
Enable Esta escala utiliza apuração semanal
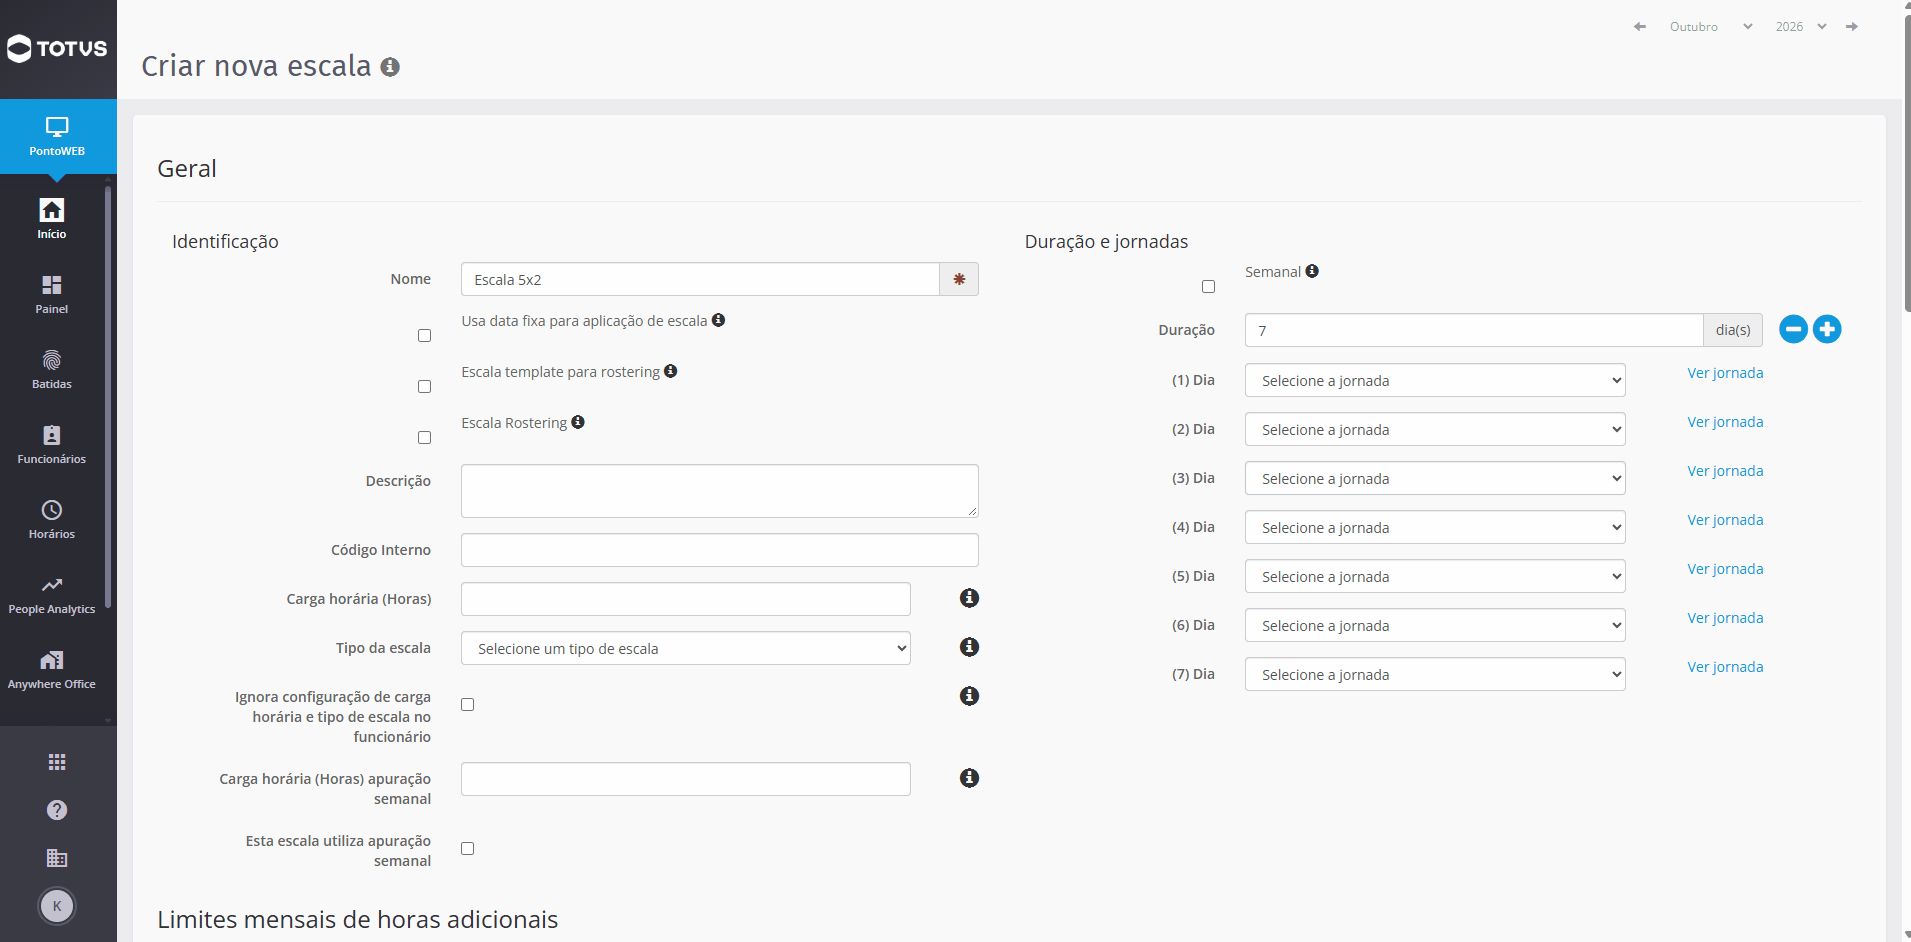click(467, 849)
